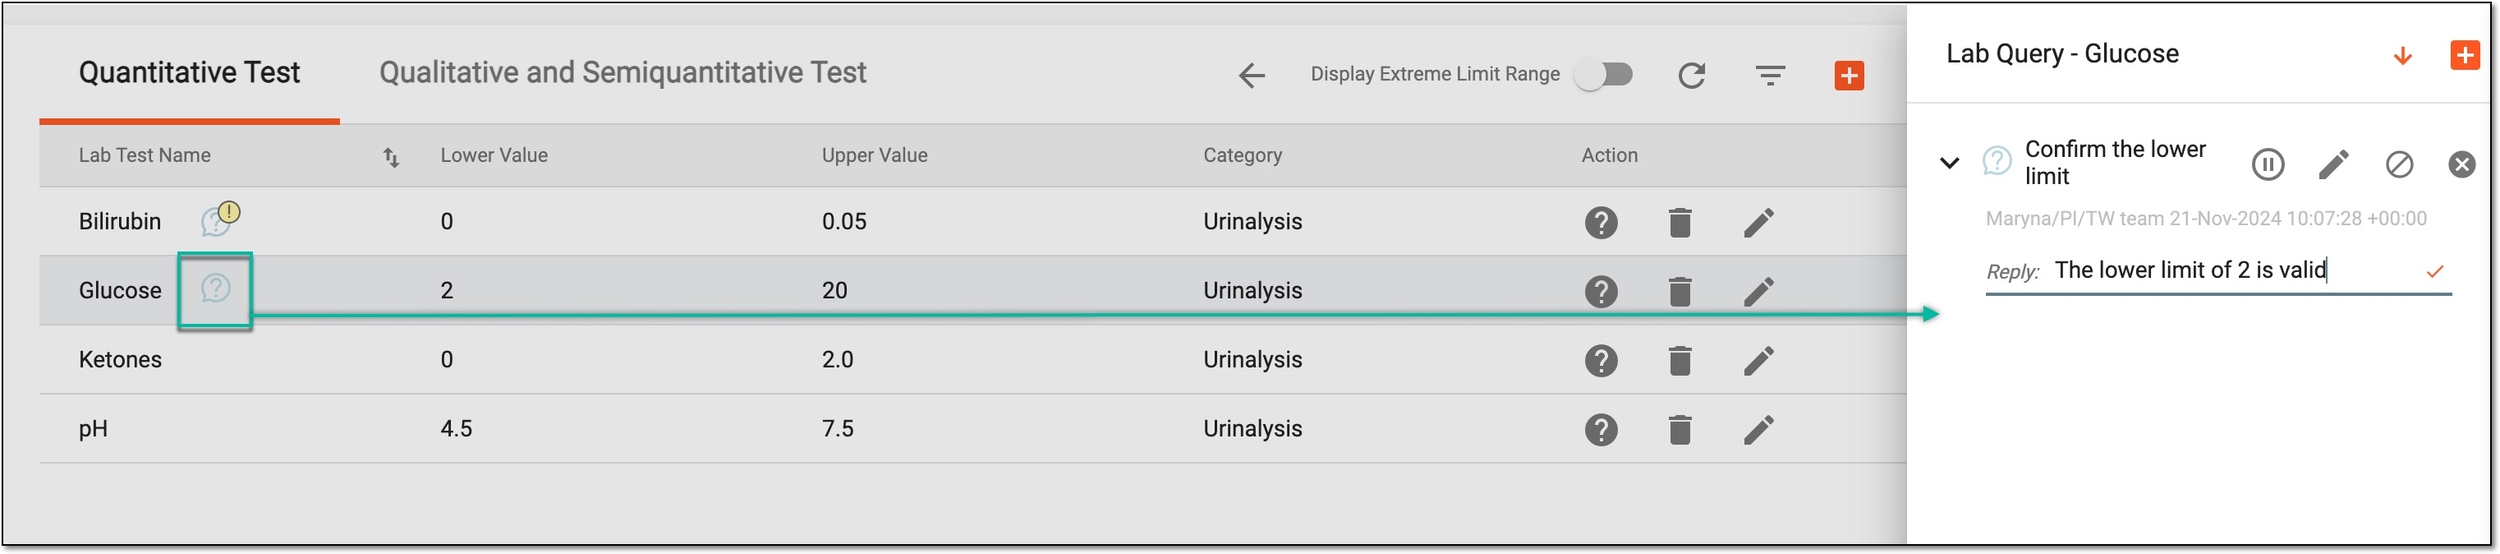Switch to the Quantitative Test tab
The width and height of the screenshot is (2500, 554).
pyautogui.click(x=189, y=73)
